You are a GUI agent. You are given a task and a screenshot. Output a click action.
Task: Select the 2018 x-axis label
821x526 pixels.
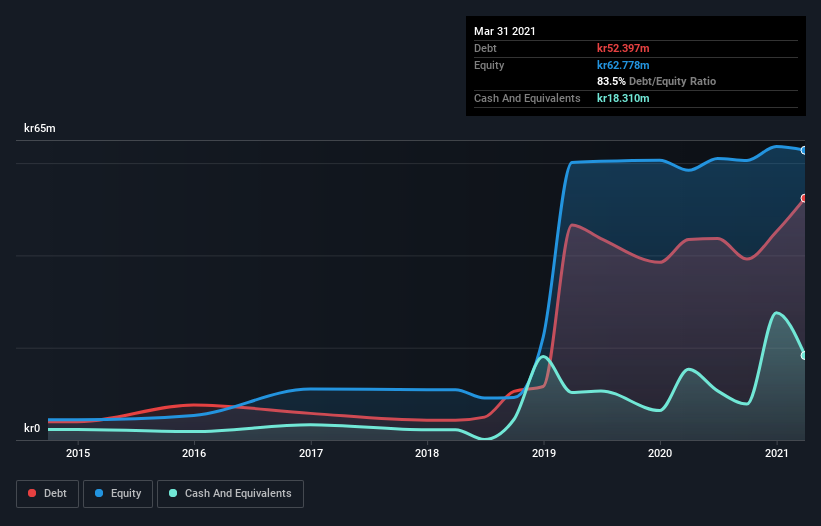[427, 453]
